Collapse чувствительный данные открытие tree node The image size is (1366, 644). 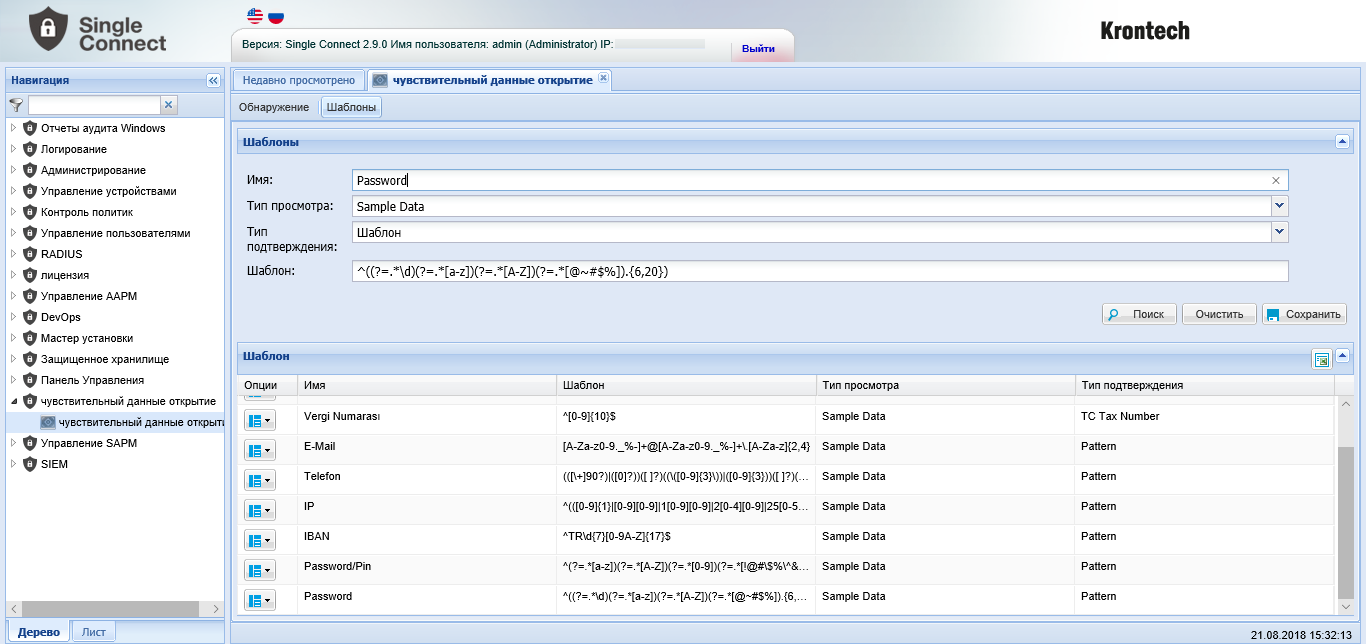pyautogui.click(x=13, y=401)
